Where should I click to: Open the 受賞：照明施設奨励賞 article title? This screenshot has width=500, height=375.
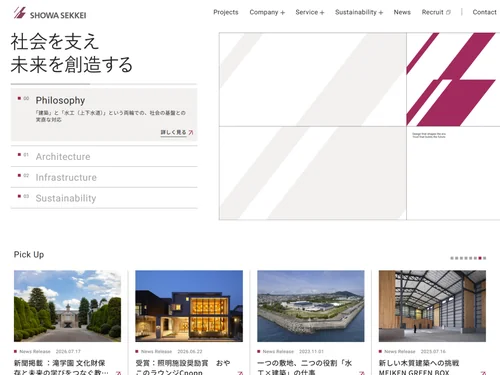(183, 367)
